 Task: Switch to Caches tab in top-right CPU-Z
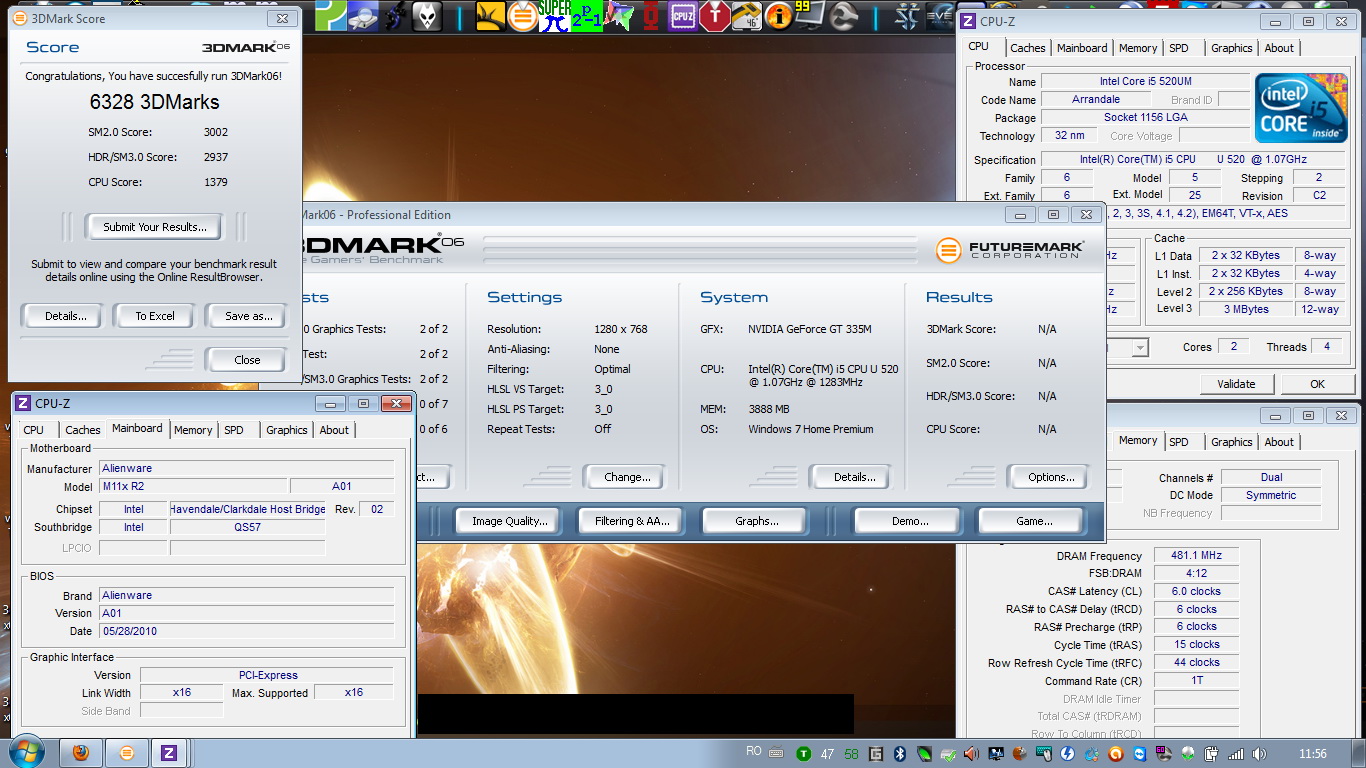tap(1027, 48)
